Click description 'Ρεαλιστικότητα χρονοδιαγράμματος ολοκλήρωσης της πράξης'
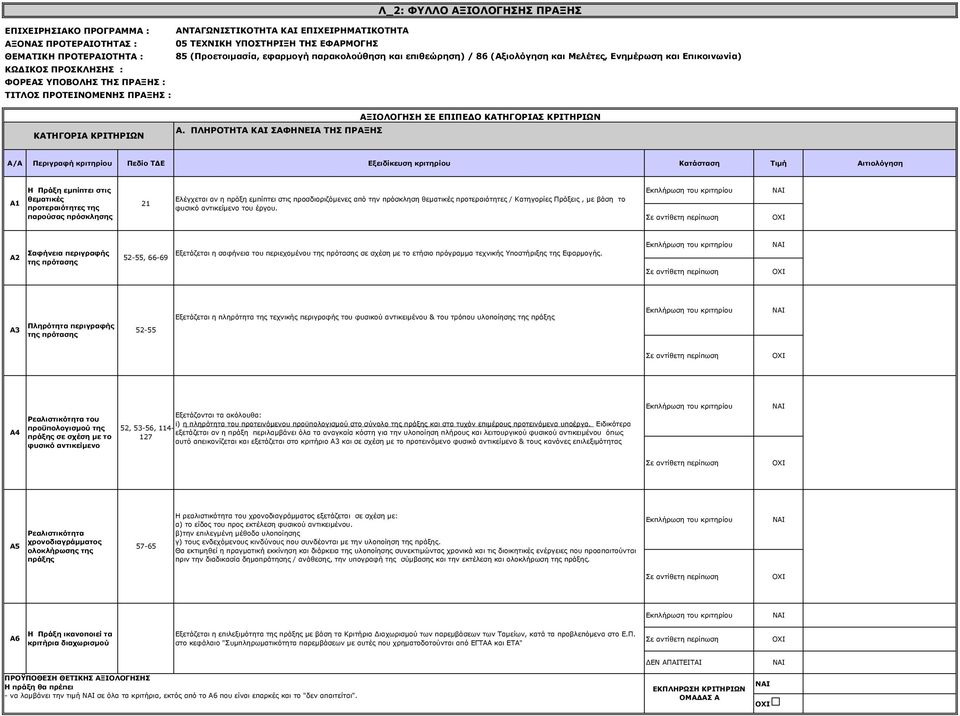 click(x=65, y=546)
